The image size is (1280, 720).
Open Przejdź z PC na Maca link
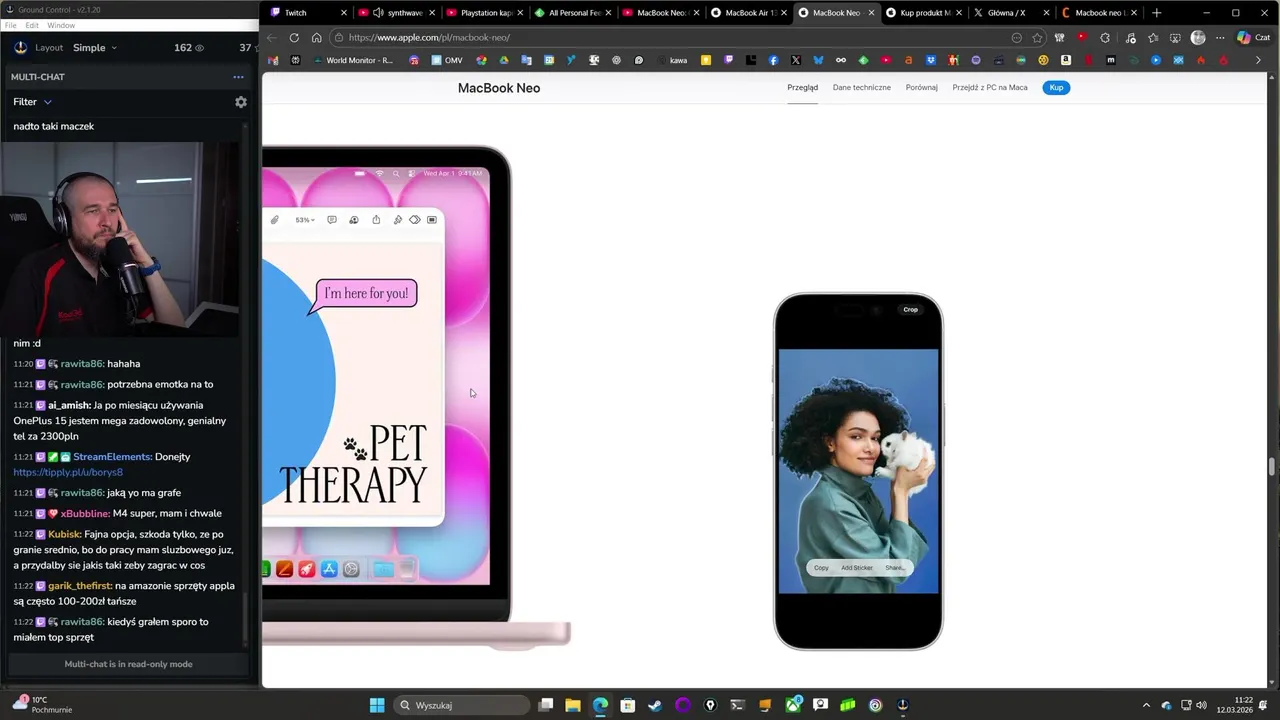[990, 87]
